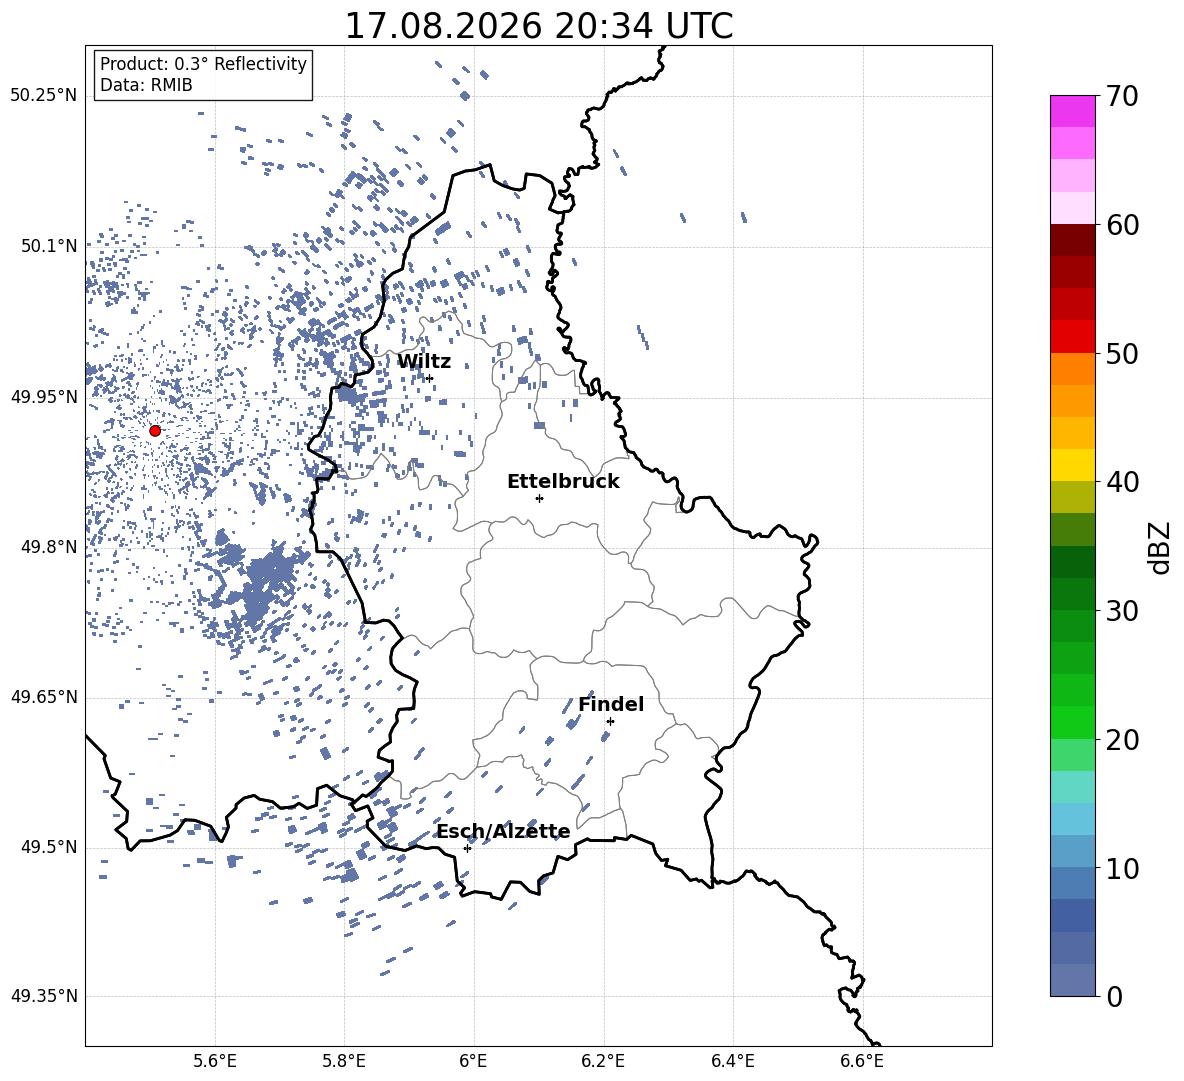This screenshot has width=1184, height=1081.
Task: Click the red radar location dot
Action: [x=155, y=431]
